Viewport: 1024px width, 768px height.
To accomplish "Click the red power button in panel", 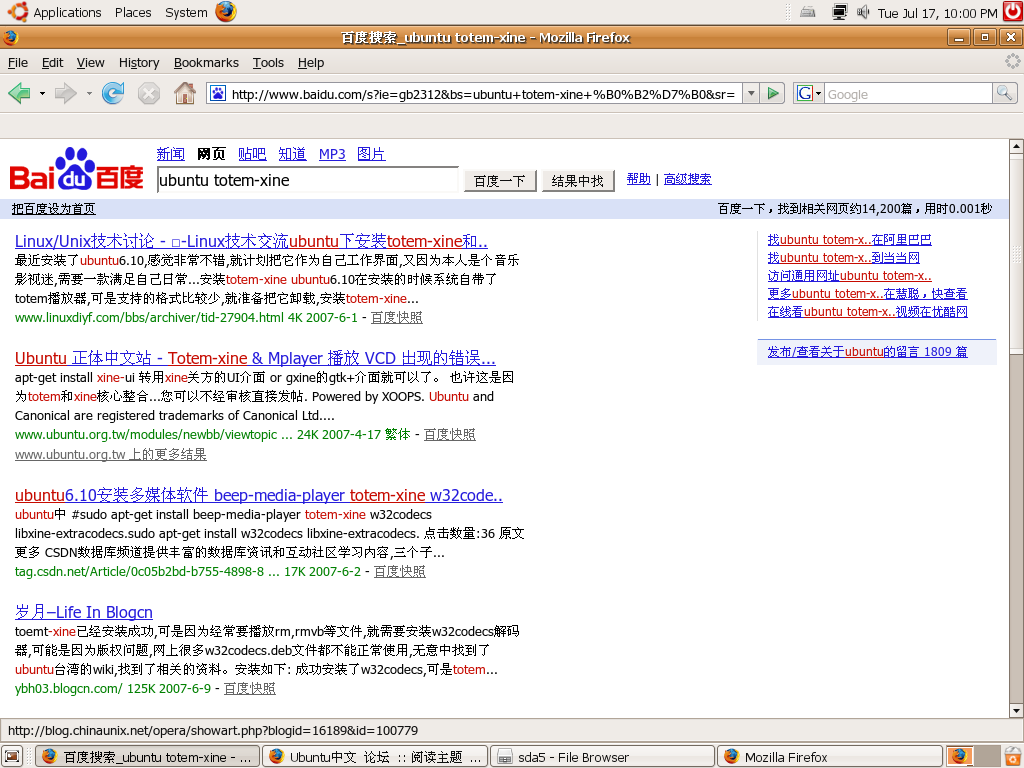I will click(1013, 12).
